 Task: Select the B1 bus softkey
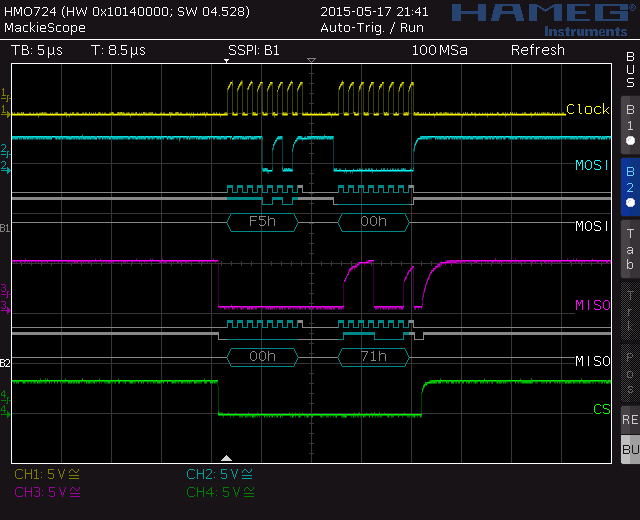(x=630, y=125)
